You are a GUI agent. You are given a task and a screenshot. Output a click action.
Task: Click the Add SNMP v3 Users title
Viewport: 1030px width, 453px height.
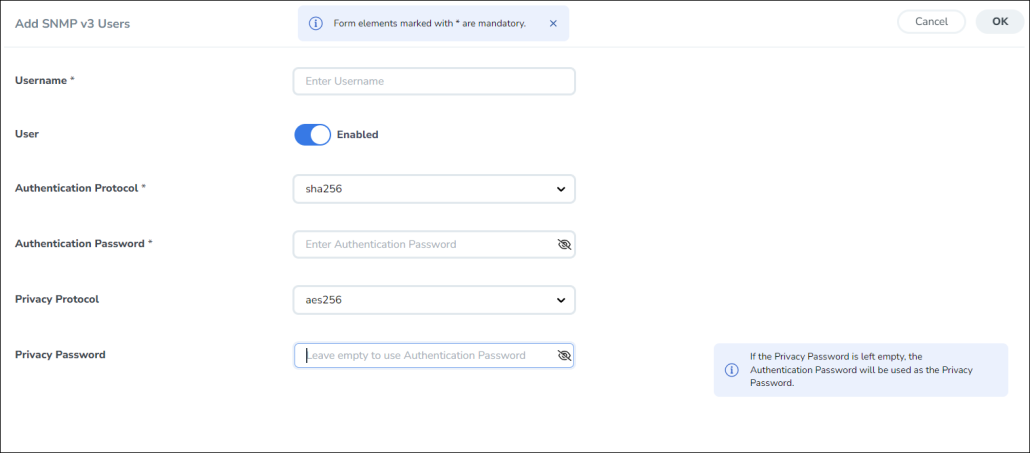click(72, 23)
